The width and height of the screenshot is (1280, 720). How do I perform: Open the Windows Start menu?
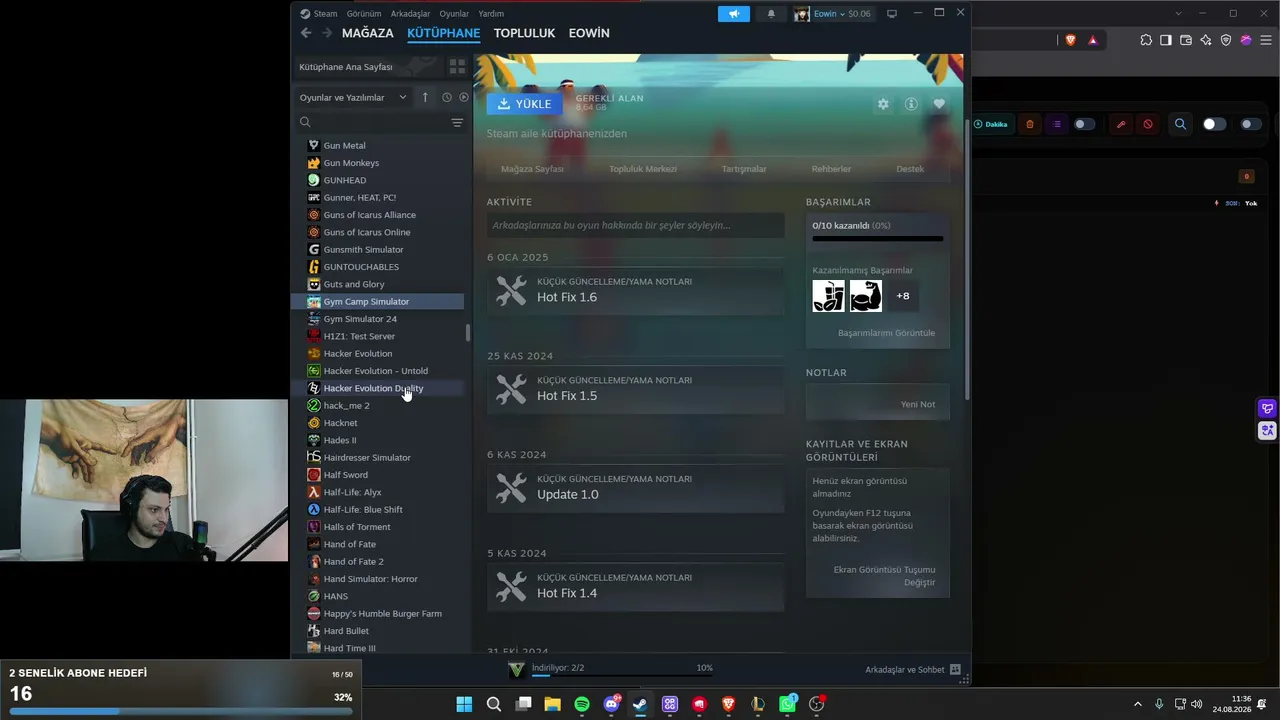point(464,704)
